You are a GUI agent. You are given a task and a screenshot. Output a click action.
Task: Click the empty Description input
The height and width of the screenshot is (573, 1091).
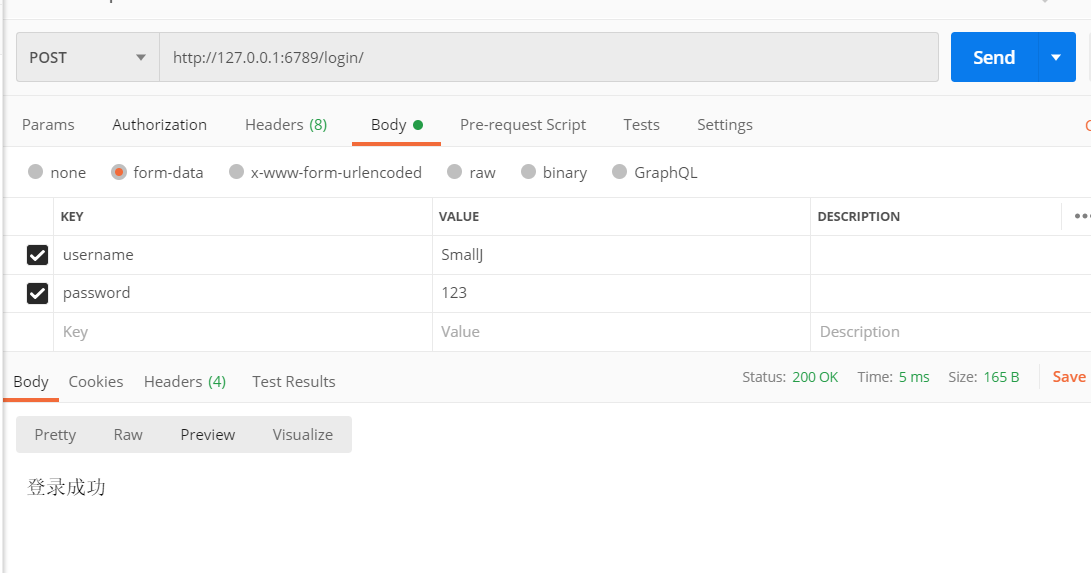click(x=950, y=332)
